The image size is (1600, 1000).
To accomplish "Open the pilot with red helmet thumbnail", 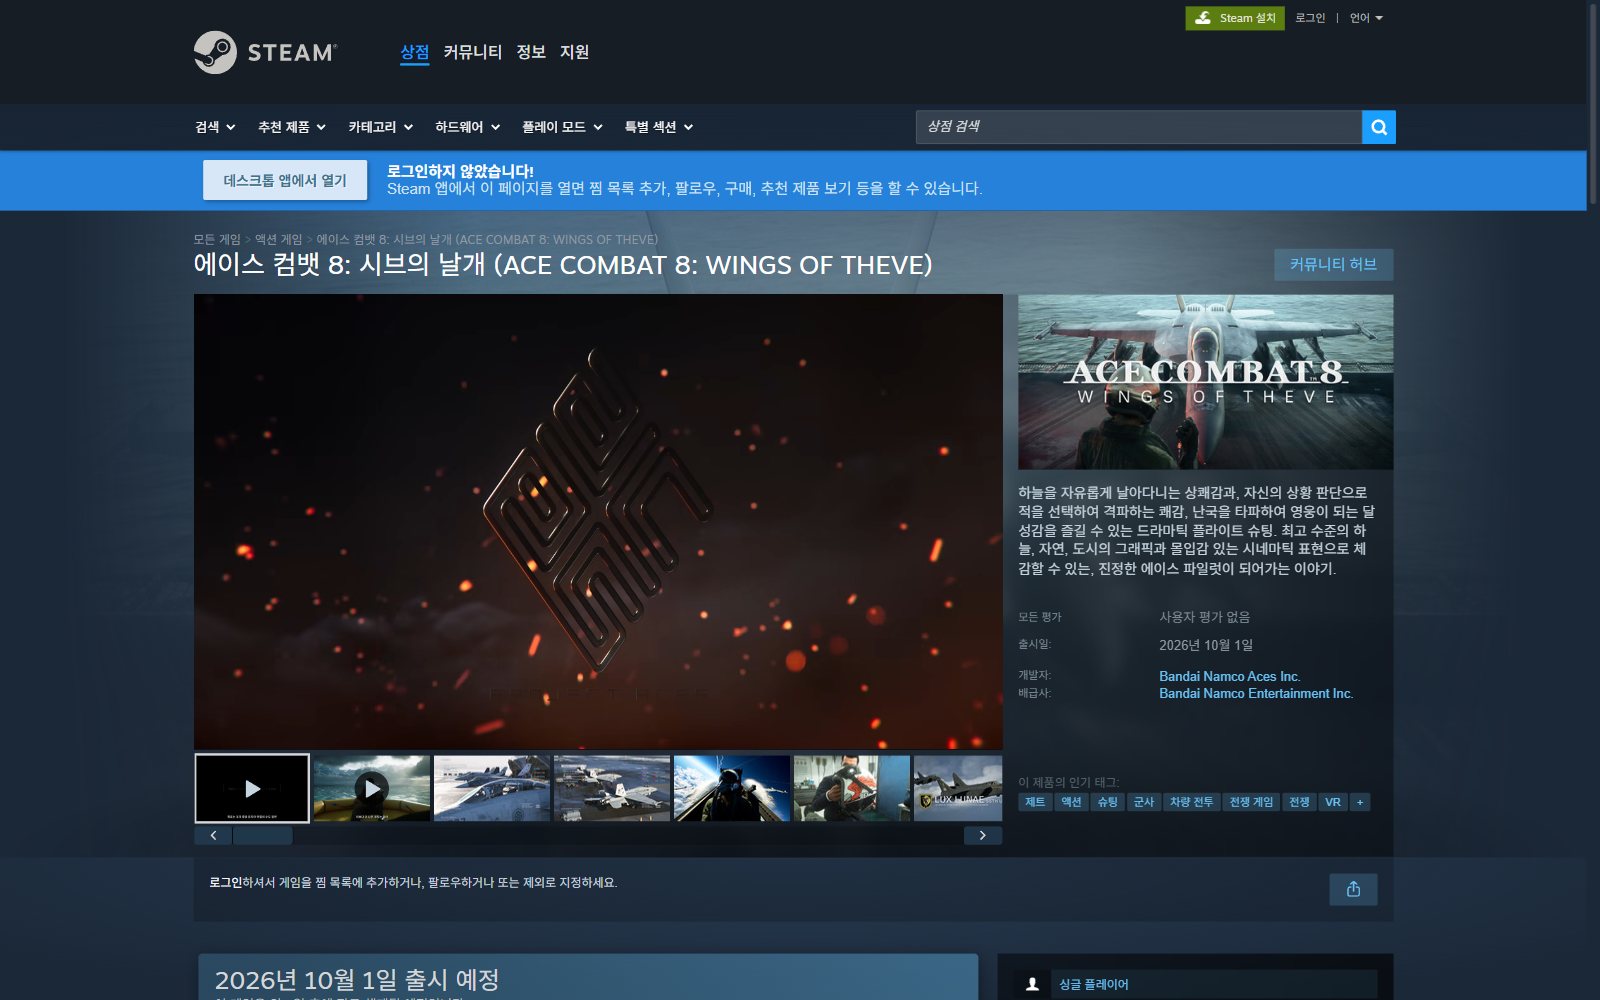I will click(x=852, y=788).
